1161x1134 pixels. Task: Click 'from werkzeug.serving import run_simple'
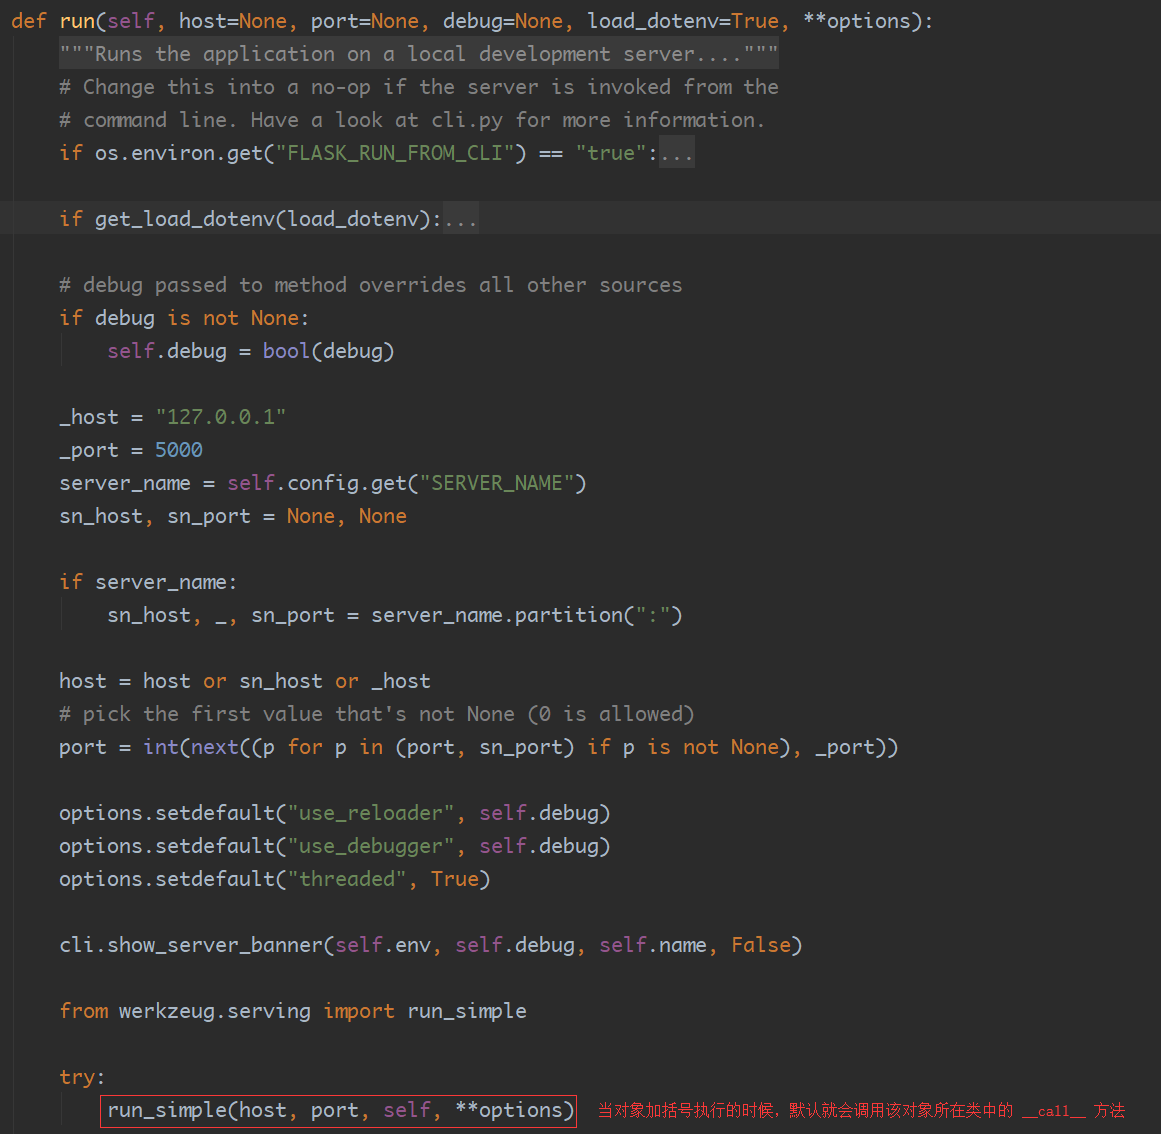[x=292, y=1011]
